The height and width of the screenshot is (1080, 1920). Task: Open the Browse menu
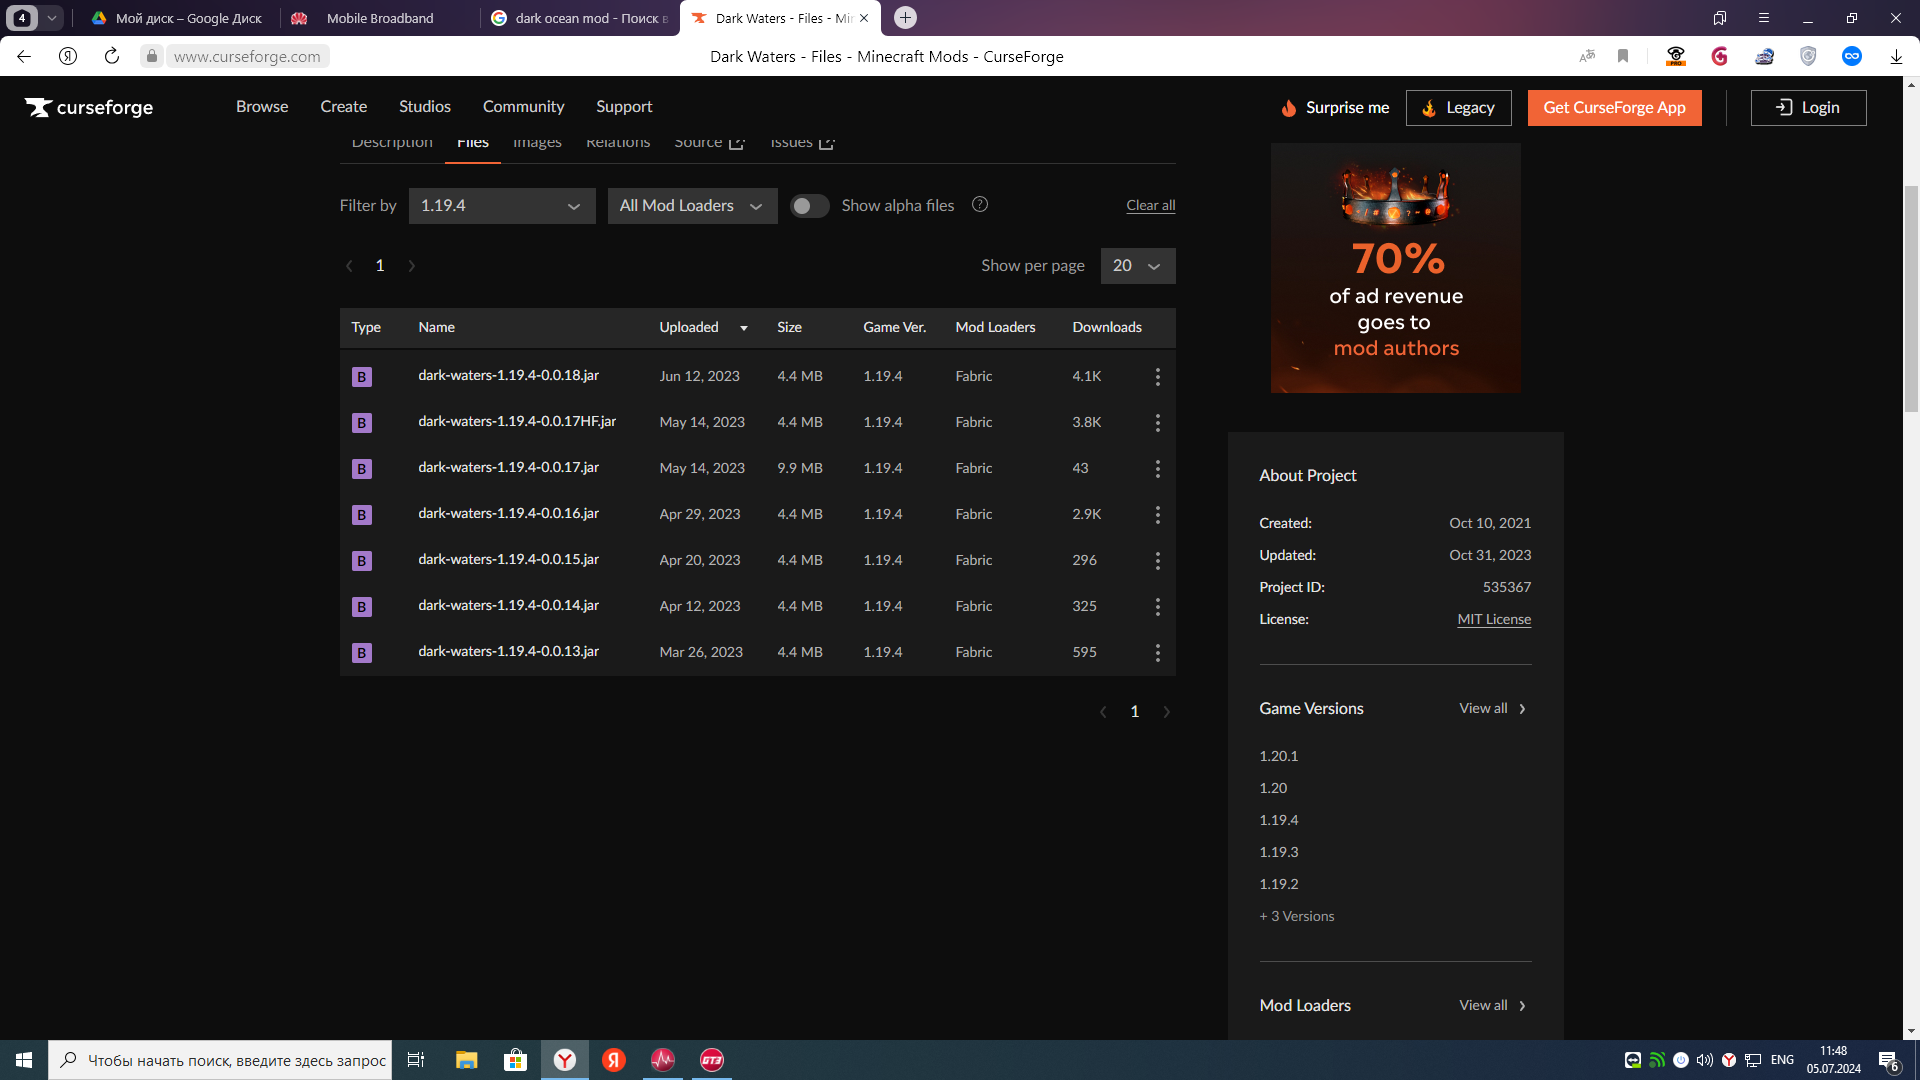tap(262, 107)
